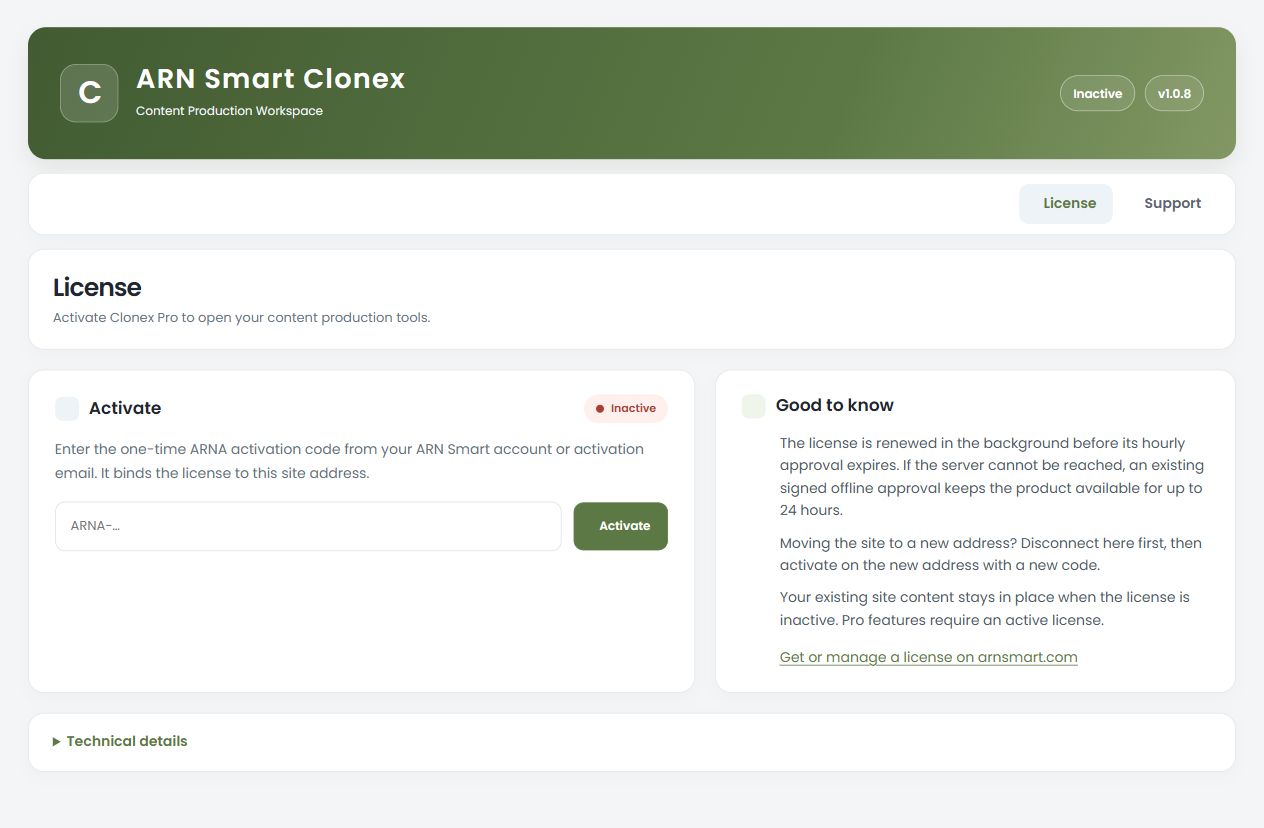Click the green Activate button
This screenshot has width=1264, height=828.
(620, 526)
